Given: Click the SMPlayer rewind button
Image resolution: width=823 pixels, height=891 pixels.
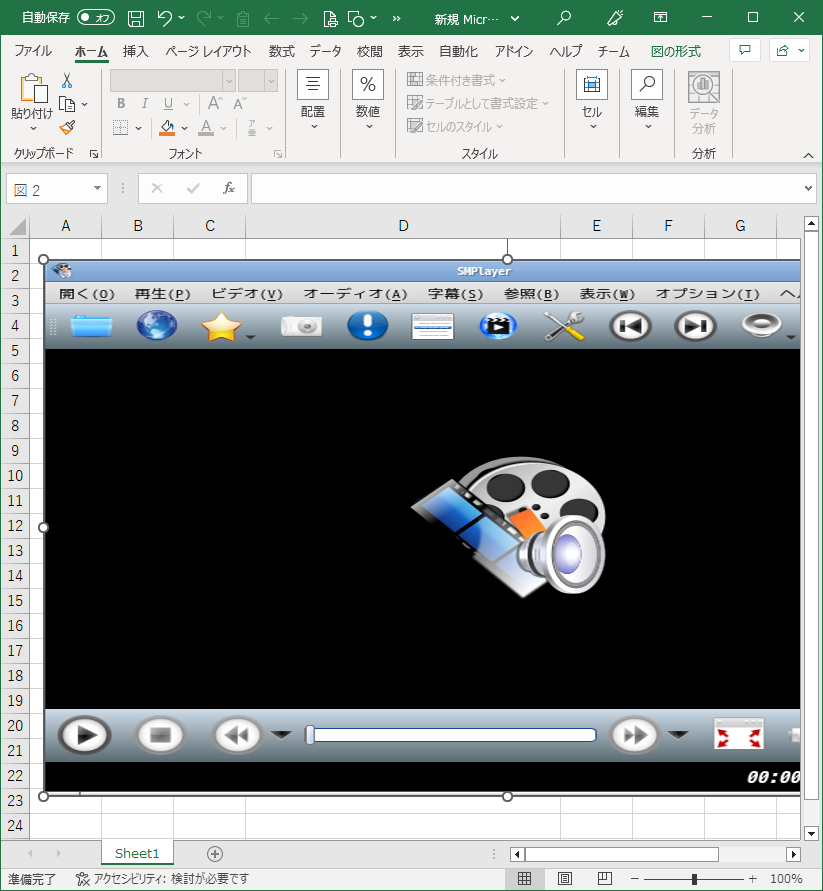Looking at the screenshot, I should (x=237, y=735).
